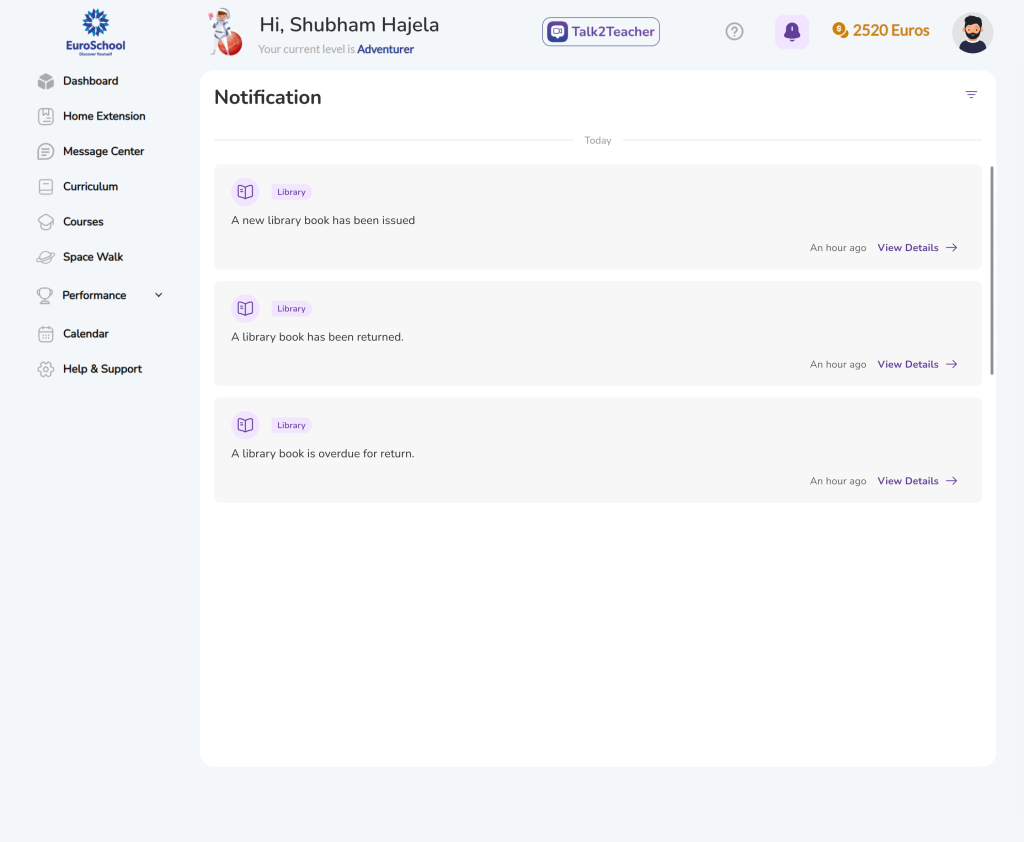The image size is (1024, 842).
Task: View Details of issued library book notification
Action: (x=917, y=248)
